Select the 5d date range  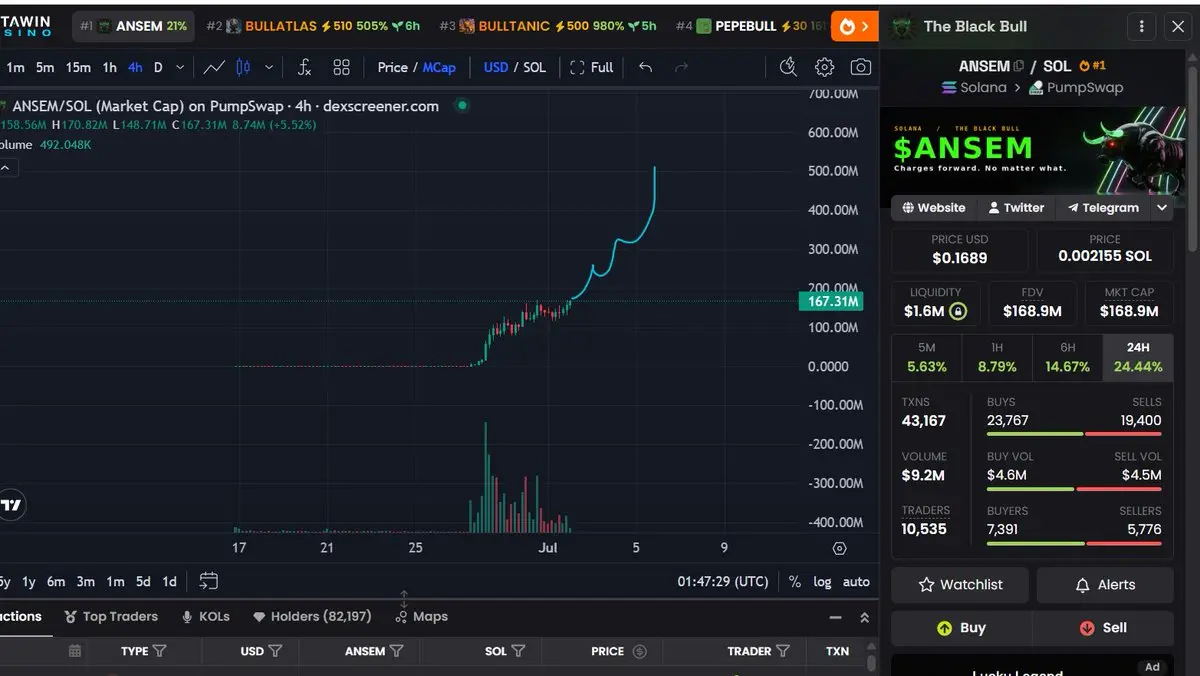pos(143,581)
